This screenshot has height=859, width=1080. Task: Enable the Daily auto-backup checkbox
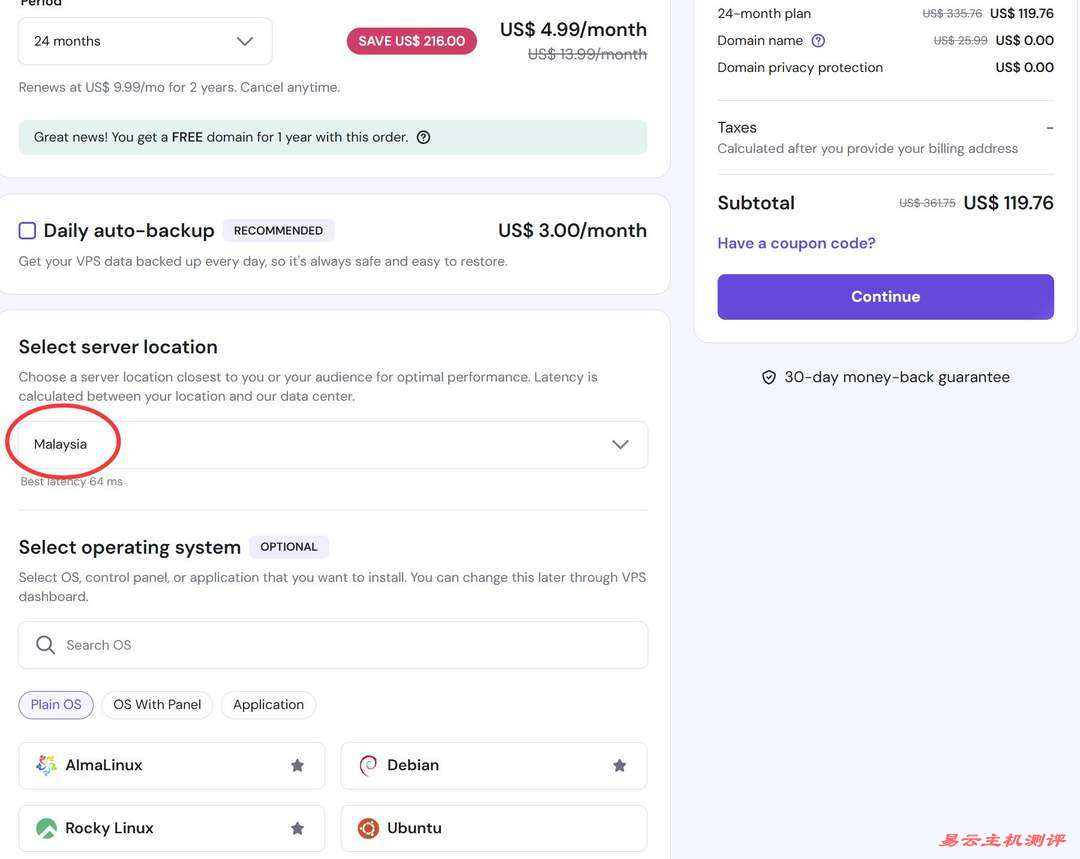[28, 231]
